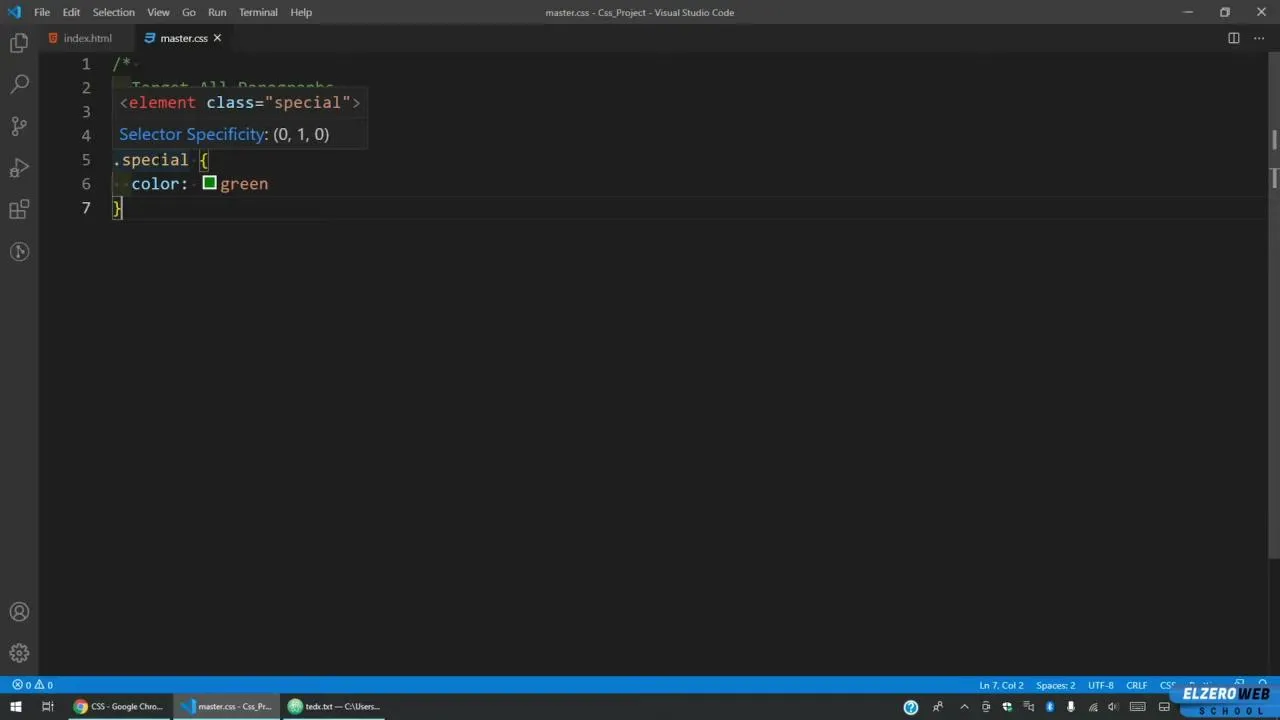1280x720 pixels.
Task: Click the green color swatch on line 6
Action: [209, 183]
